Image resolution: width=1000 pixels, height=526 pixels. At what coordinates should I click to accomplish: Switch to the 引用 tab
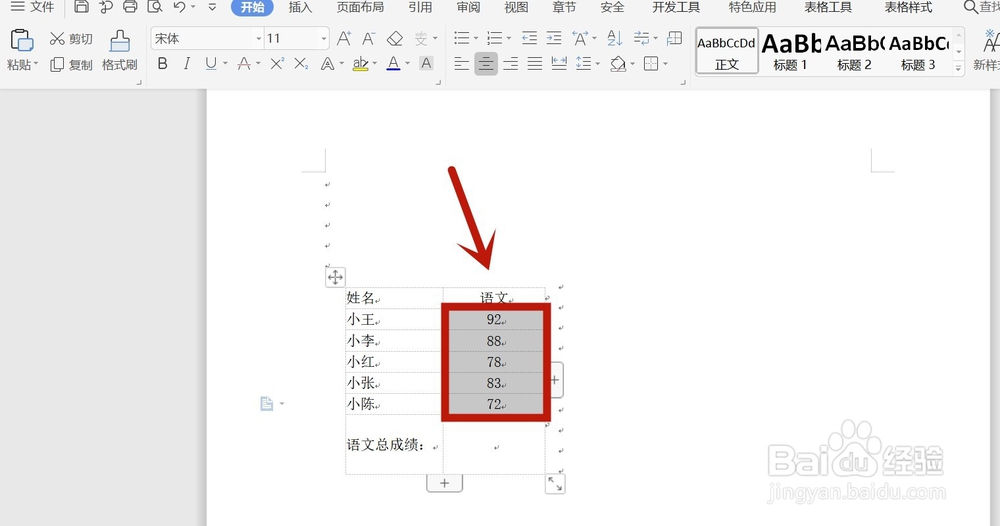(420, 8)
